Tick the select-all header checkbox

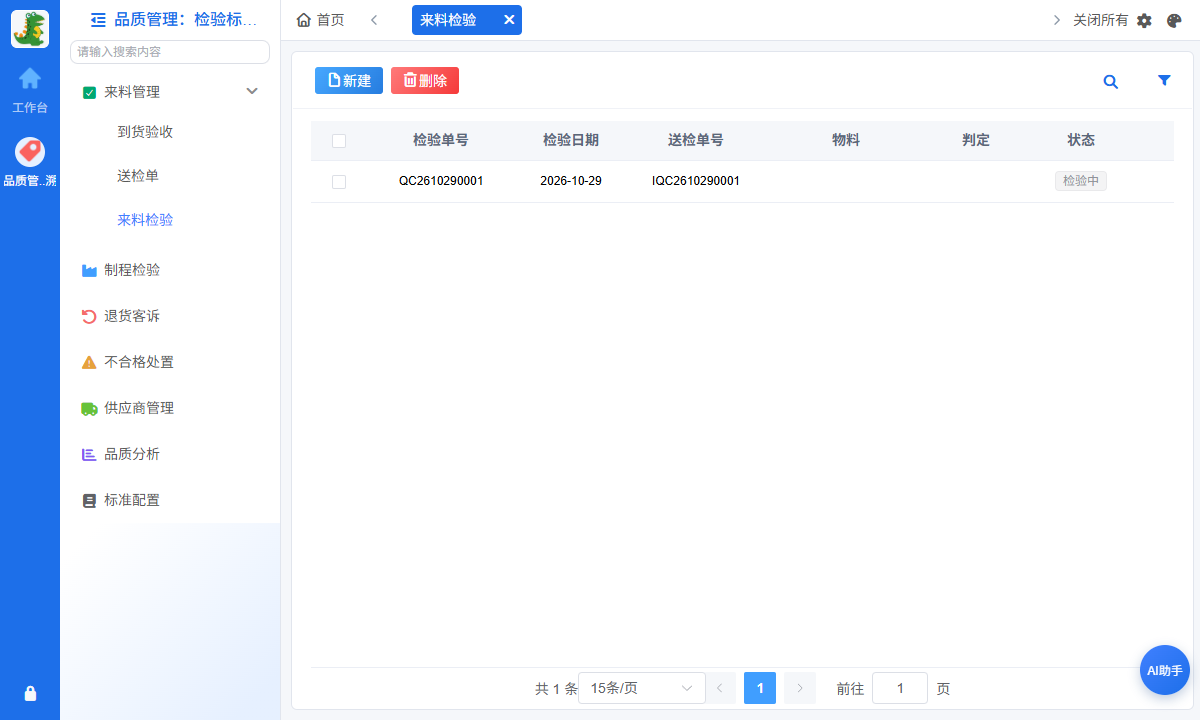pos(339,141)
